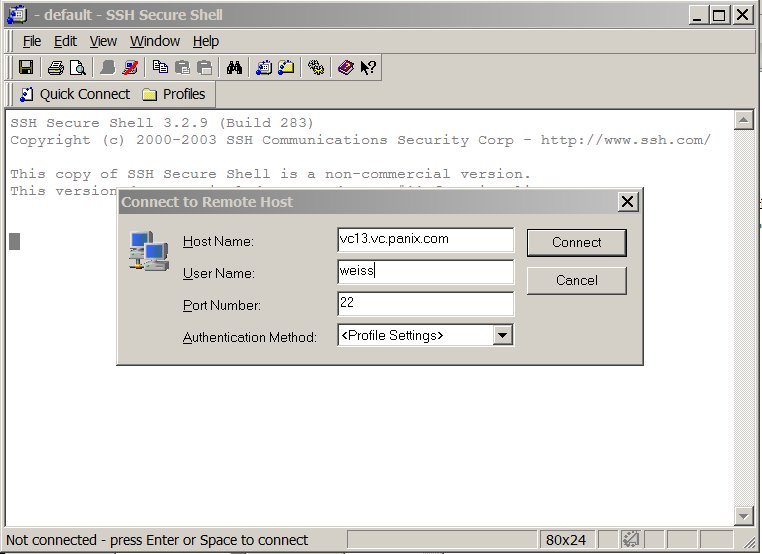Expand the Authentication Method dropdown arrow
Image resolution: width=762 pixels, height=554 pixels.
[x=502, y=335]
